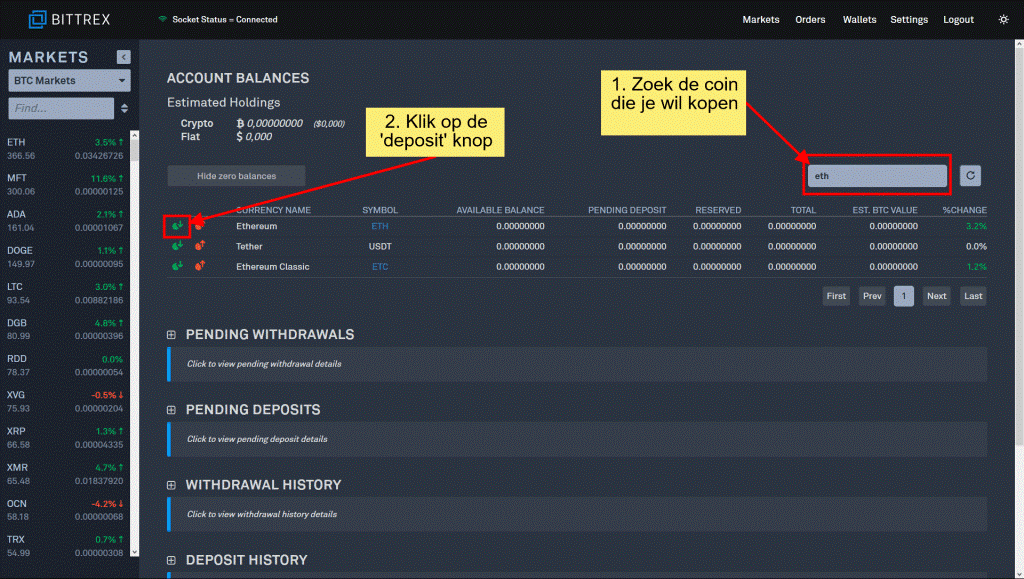Viewport: 1024px width, 579px height.
Task: Select page 1
Action: 904,296
